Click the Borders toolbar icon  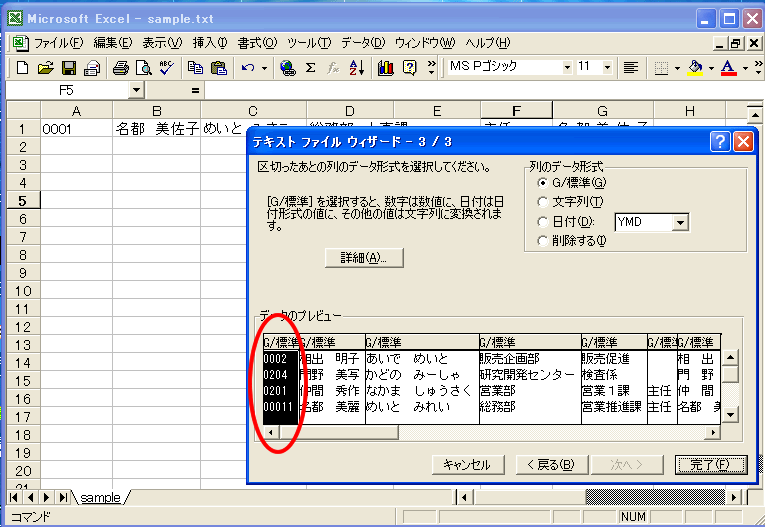661,68
